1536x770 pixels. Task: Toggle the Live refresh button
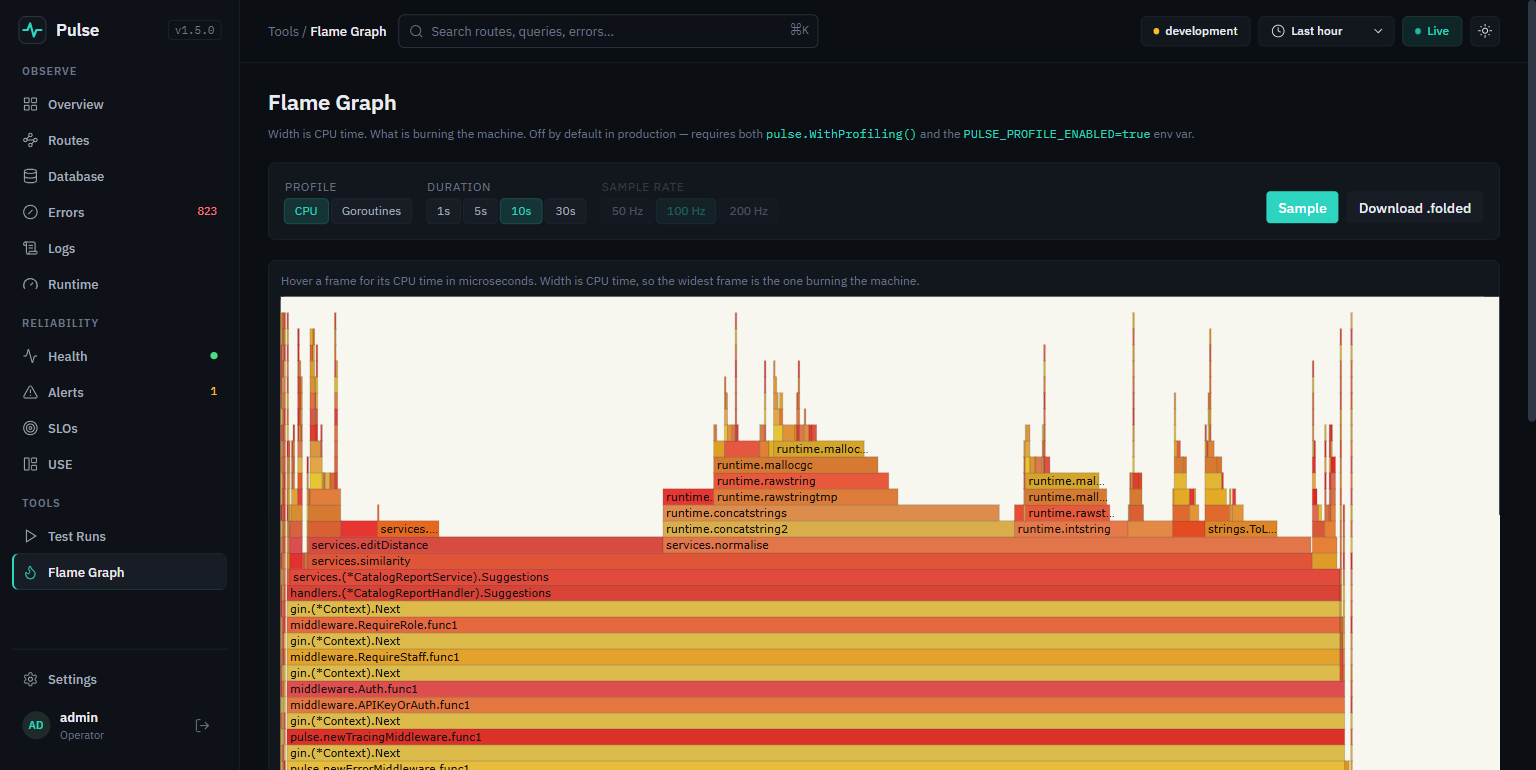[x=1432, y=31]
